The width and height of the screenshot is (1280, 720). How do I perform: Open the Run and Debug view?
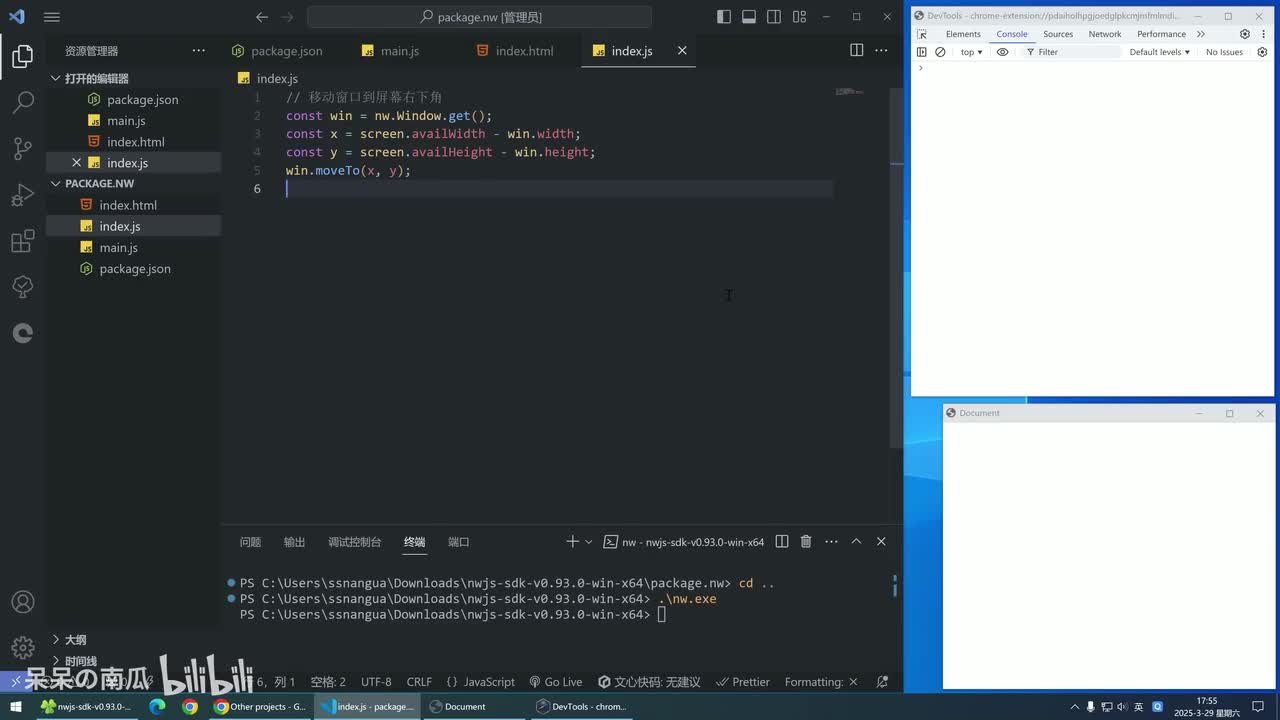pos(22,195)
